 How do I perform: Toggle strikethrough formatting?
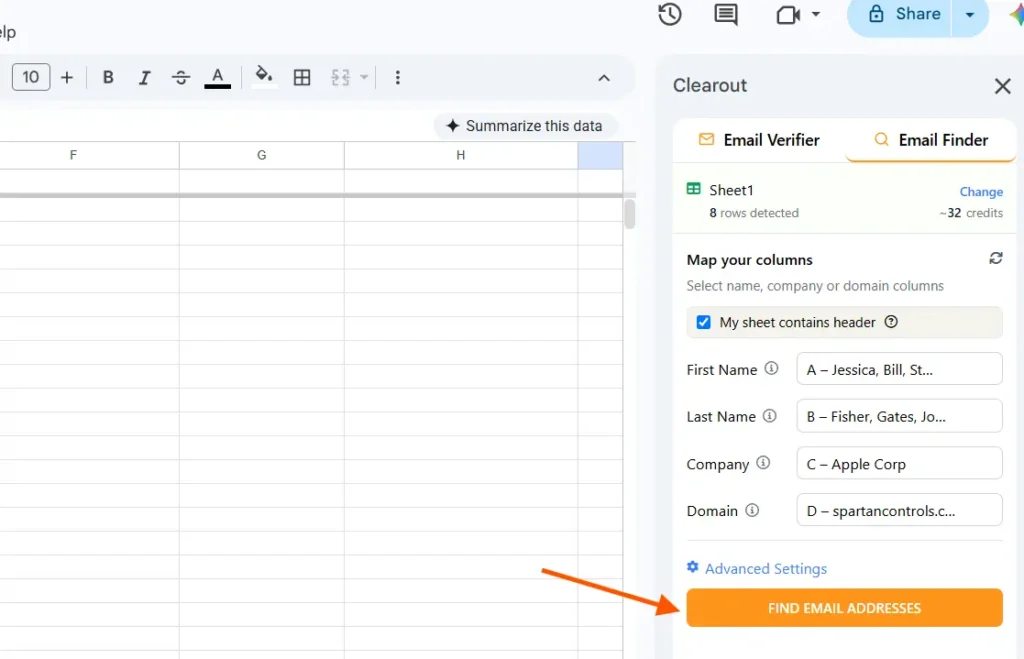point(181,78)
